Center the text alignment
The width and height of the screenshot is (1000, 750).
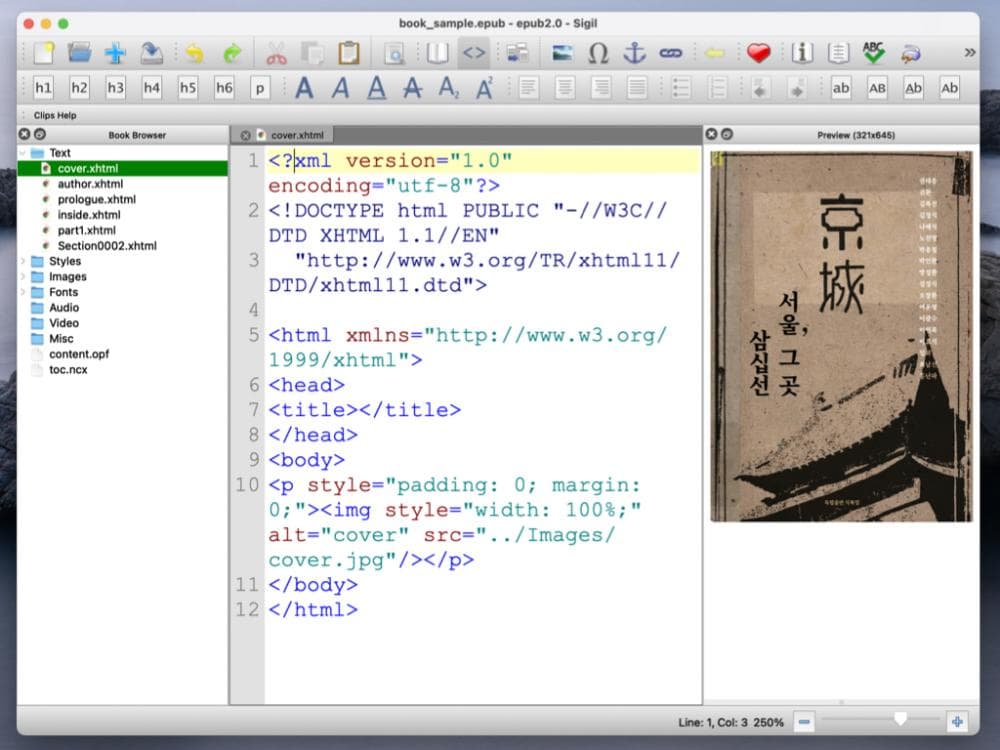(x=565, y=88)
